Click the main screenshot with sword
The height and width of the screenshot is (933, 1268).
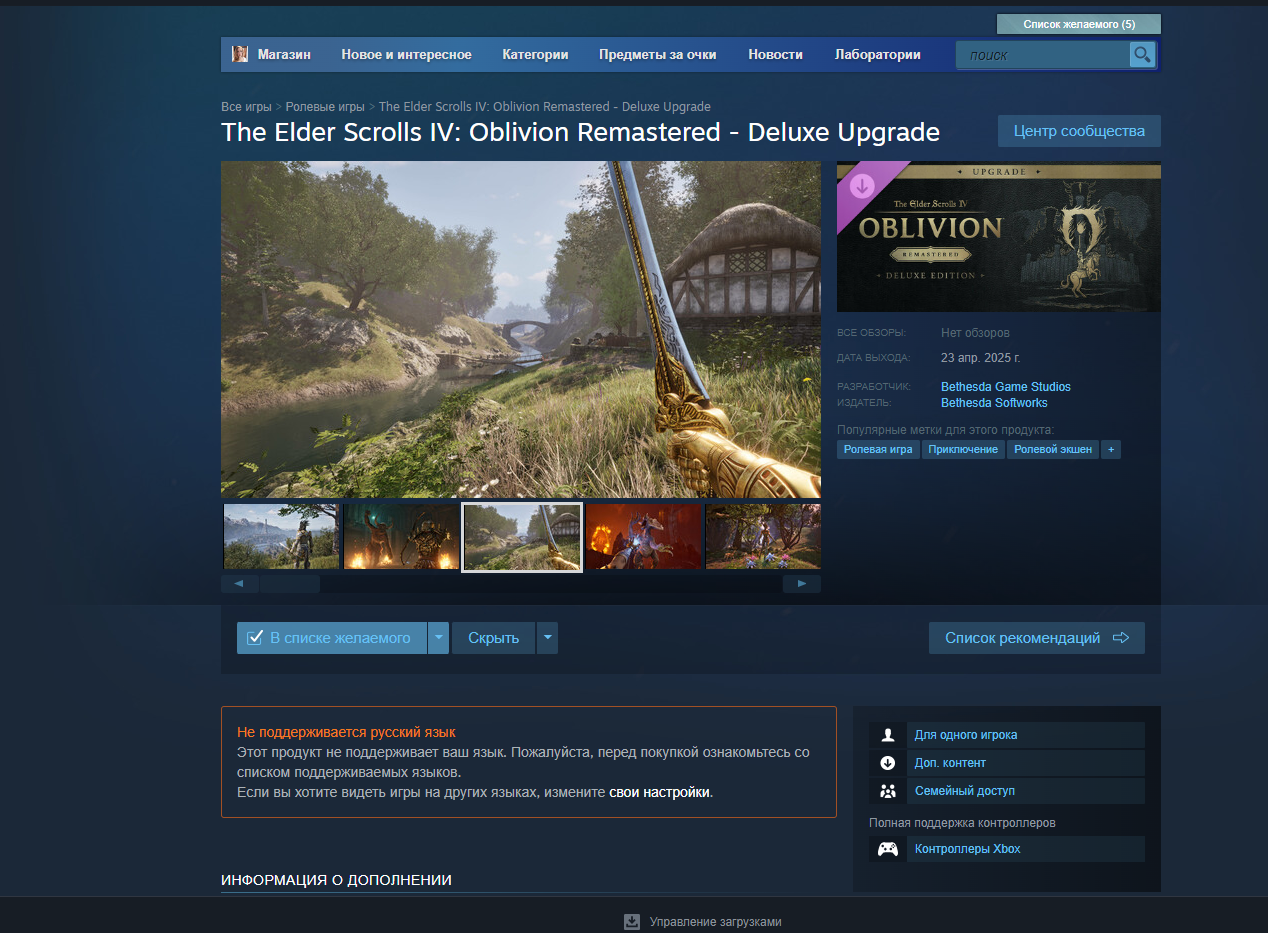click(521, 330)
